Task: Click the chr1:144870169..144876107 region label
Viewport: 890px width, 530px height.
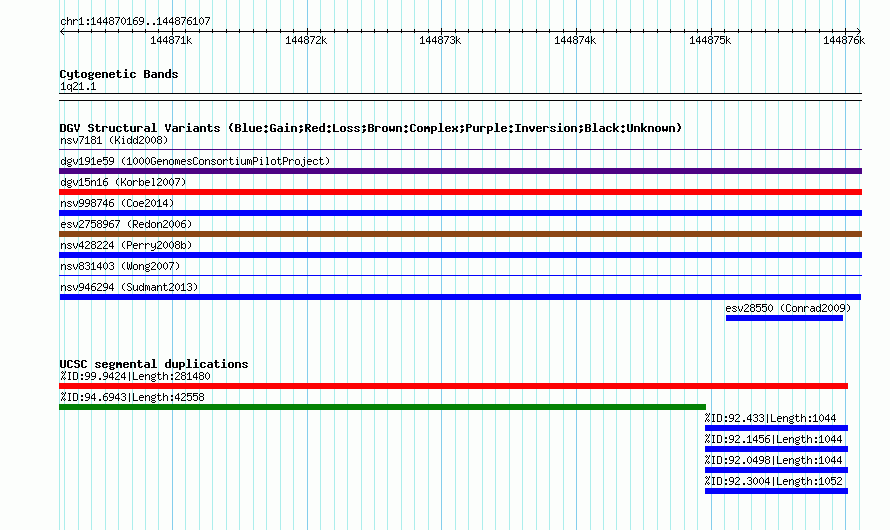Action: click(135, 21)
